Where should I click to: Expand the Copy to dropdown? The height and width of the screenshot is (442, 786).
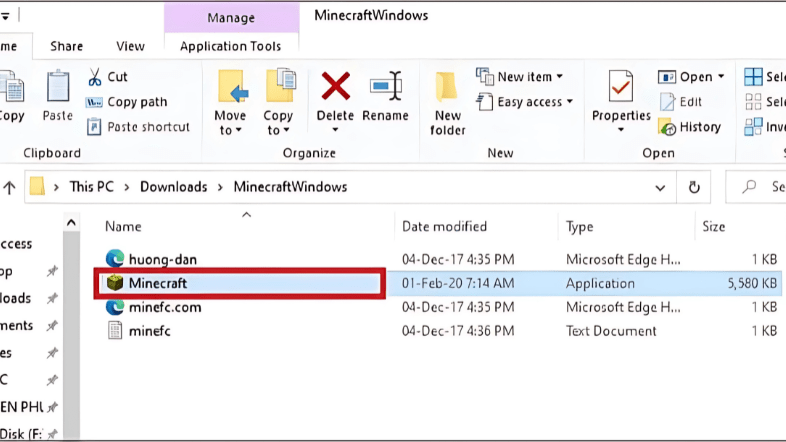(x=278, y=131)
